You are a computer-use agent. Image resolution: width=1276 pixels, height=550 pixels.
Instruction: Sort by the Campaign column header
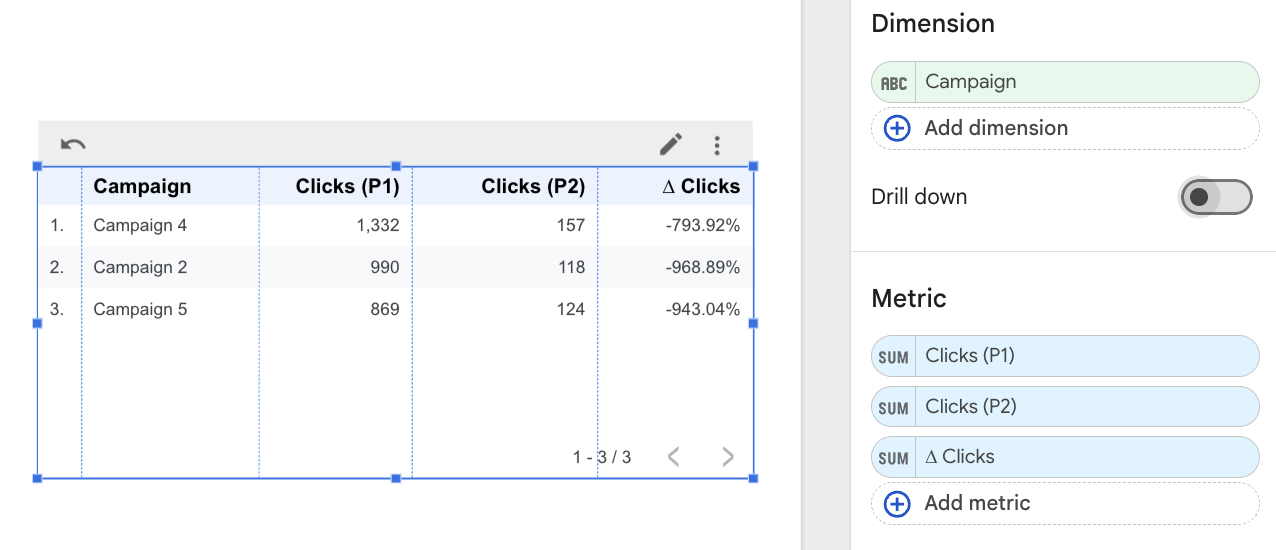[x=142, y=186]
